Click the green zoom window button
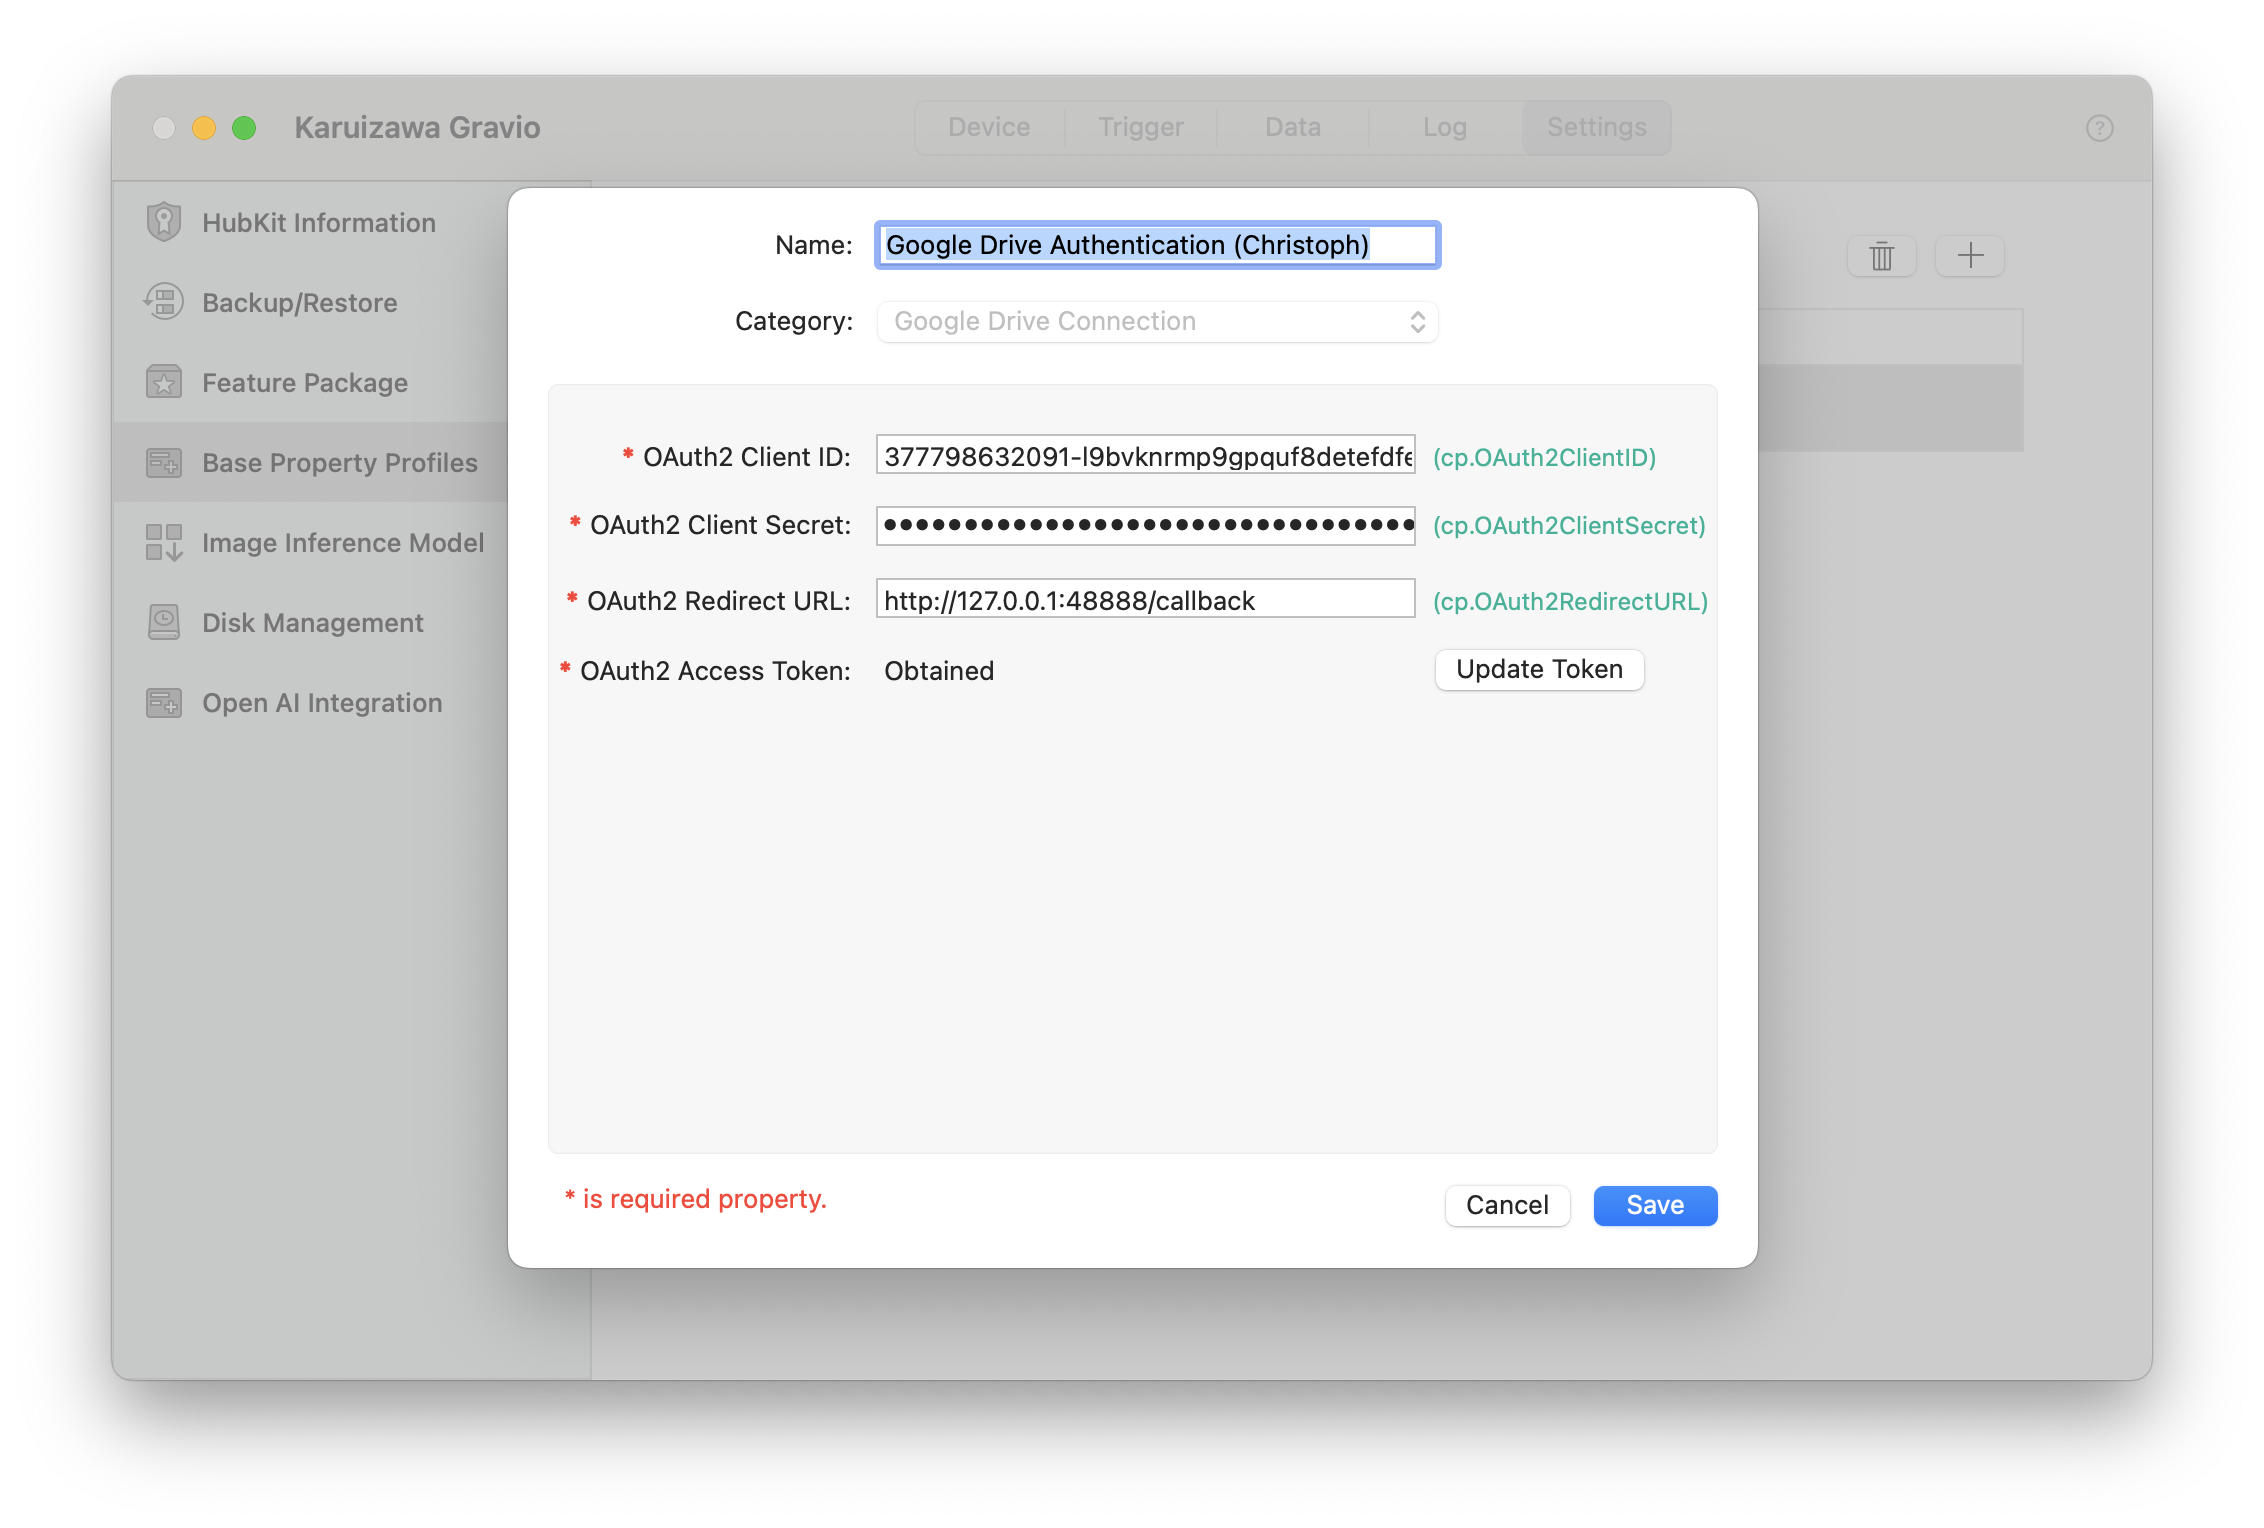 [x=244, y=128]
